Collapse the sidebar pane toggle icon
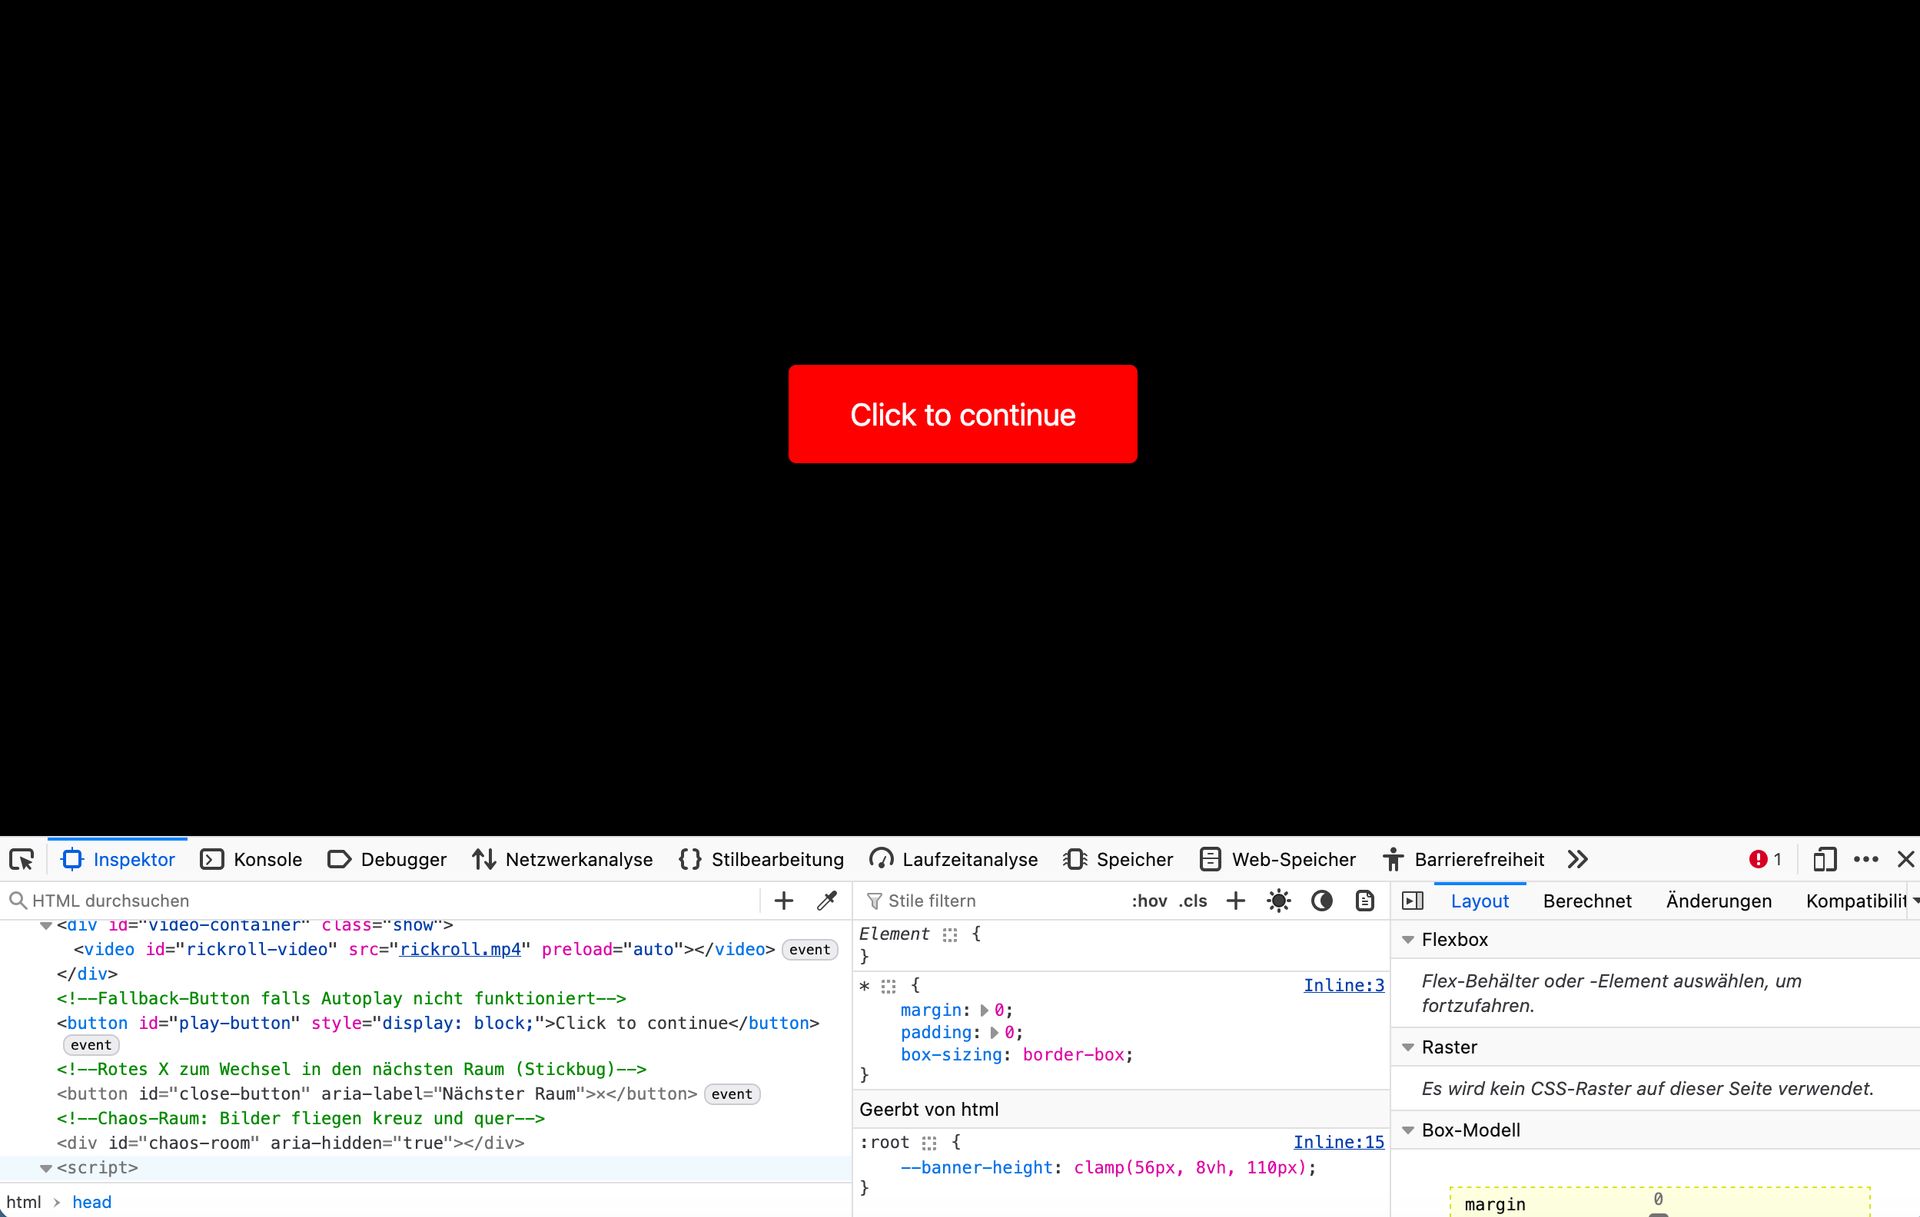Screen dimensions: 1920x1217 click(x=1413, y=901)
